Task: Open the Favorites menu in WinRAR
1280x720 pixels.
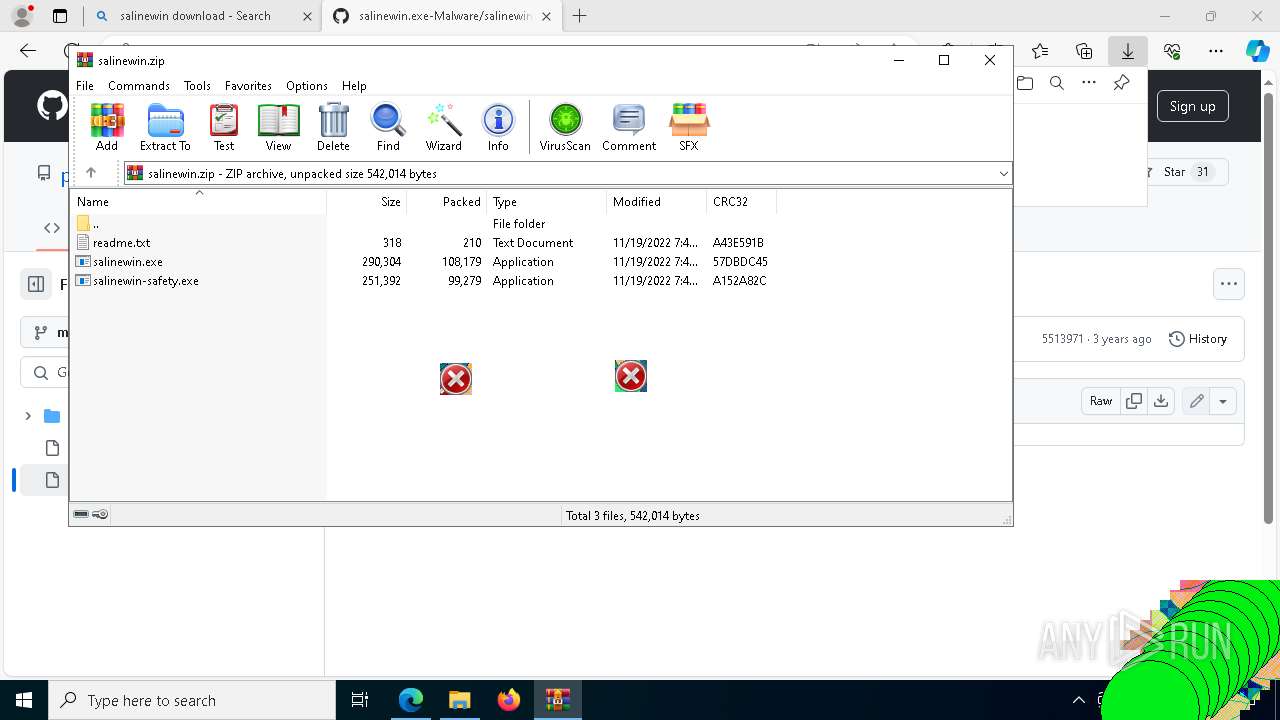Action: [248, 86]
